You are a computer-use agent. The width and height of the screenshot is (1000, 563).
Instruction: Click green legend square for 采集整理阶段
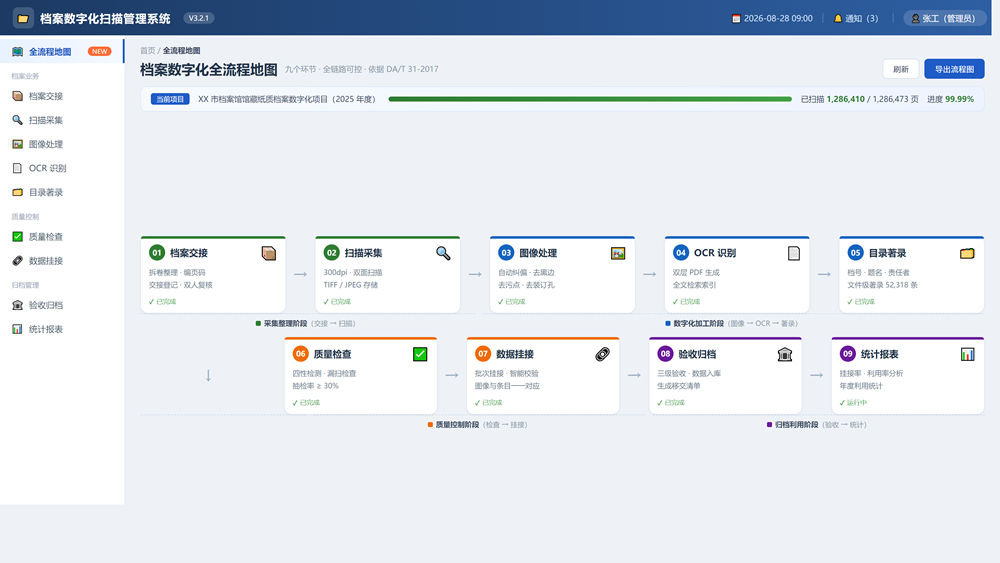(258, 323)
